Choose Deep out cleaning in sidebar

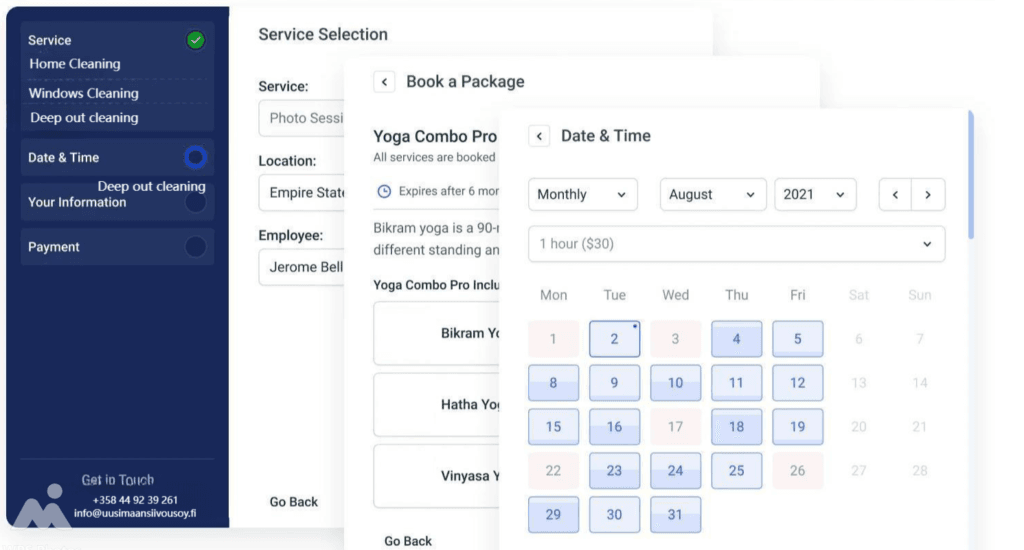tap(84, 118)
